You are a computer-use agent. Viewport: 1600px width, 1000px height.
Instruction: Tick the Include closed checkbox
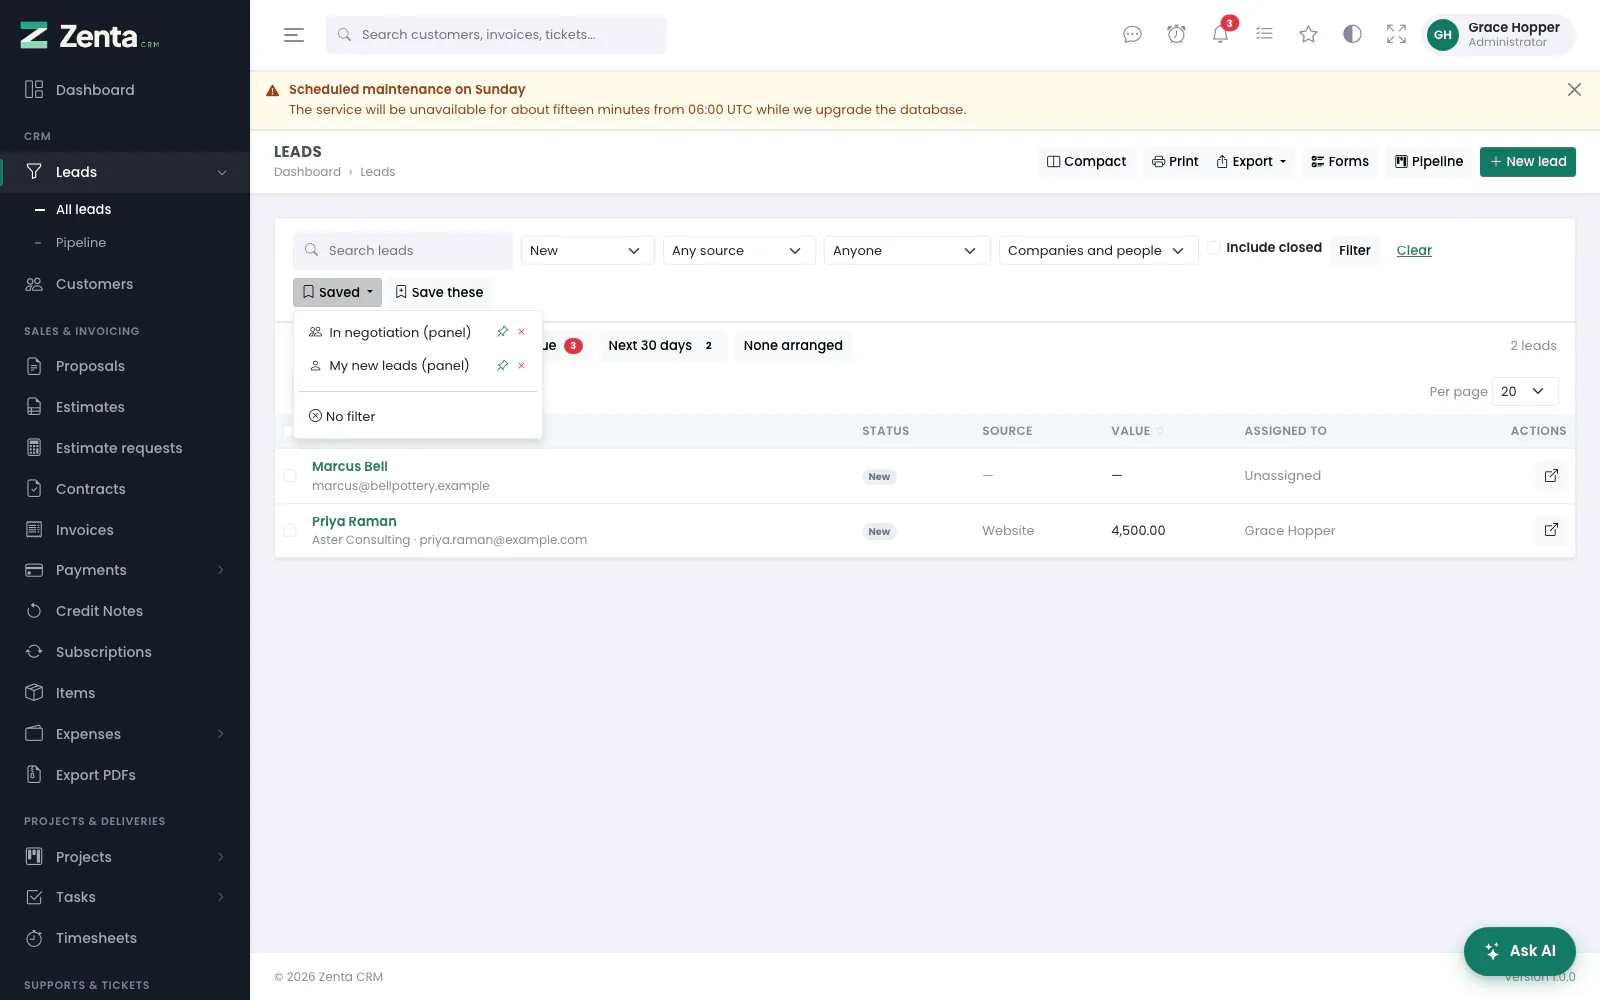tap(1213, 248)
